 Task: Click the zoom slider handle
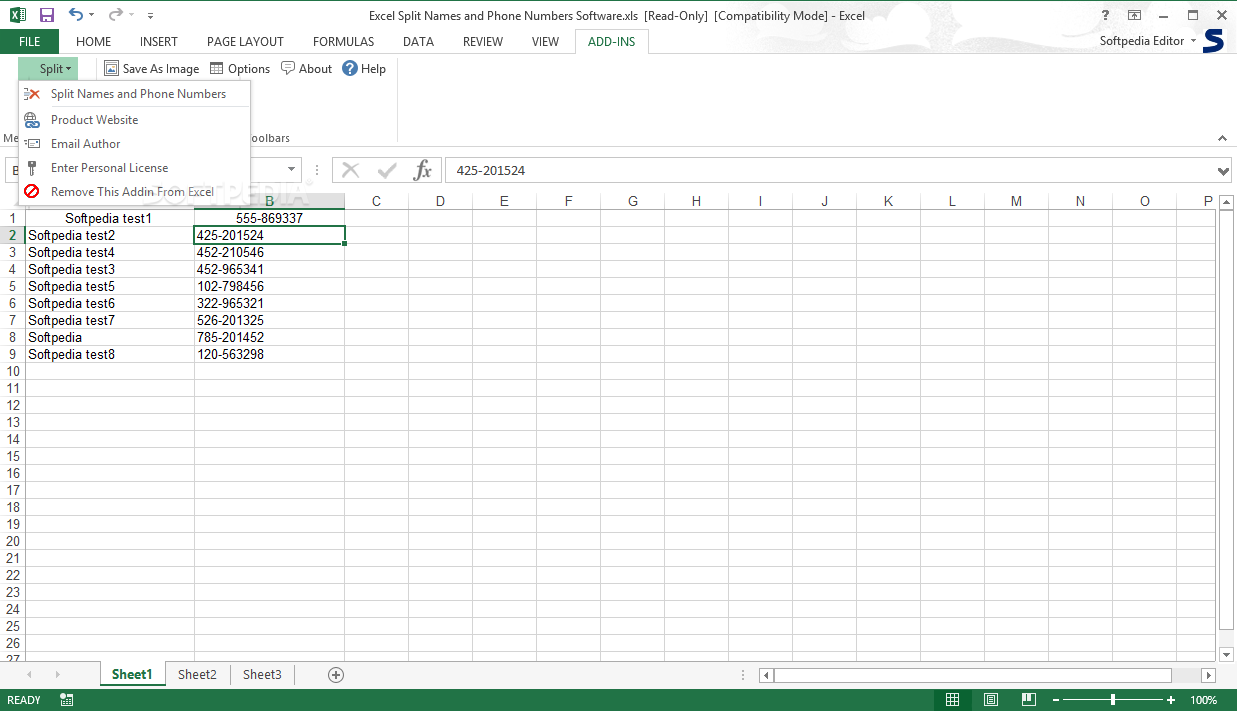[x=1113, y=700]
